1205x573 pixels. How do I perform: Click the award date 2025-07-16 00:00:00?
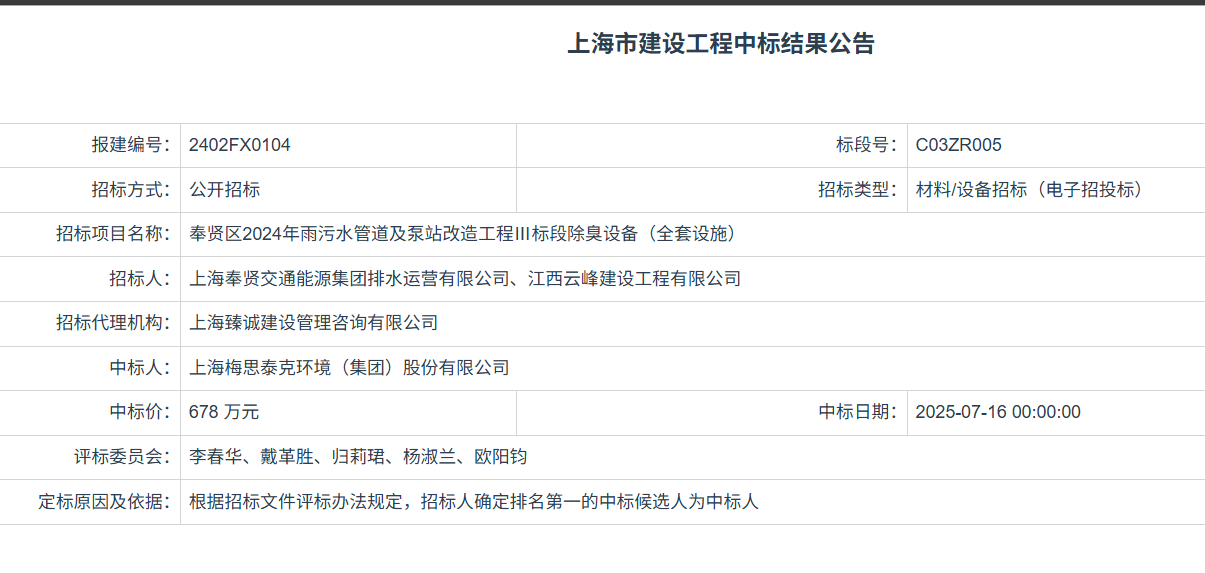pos(998,412)
